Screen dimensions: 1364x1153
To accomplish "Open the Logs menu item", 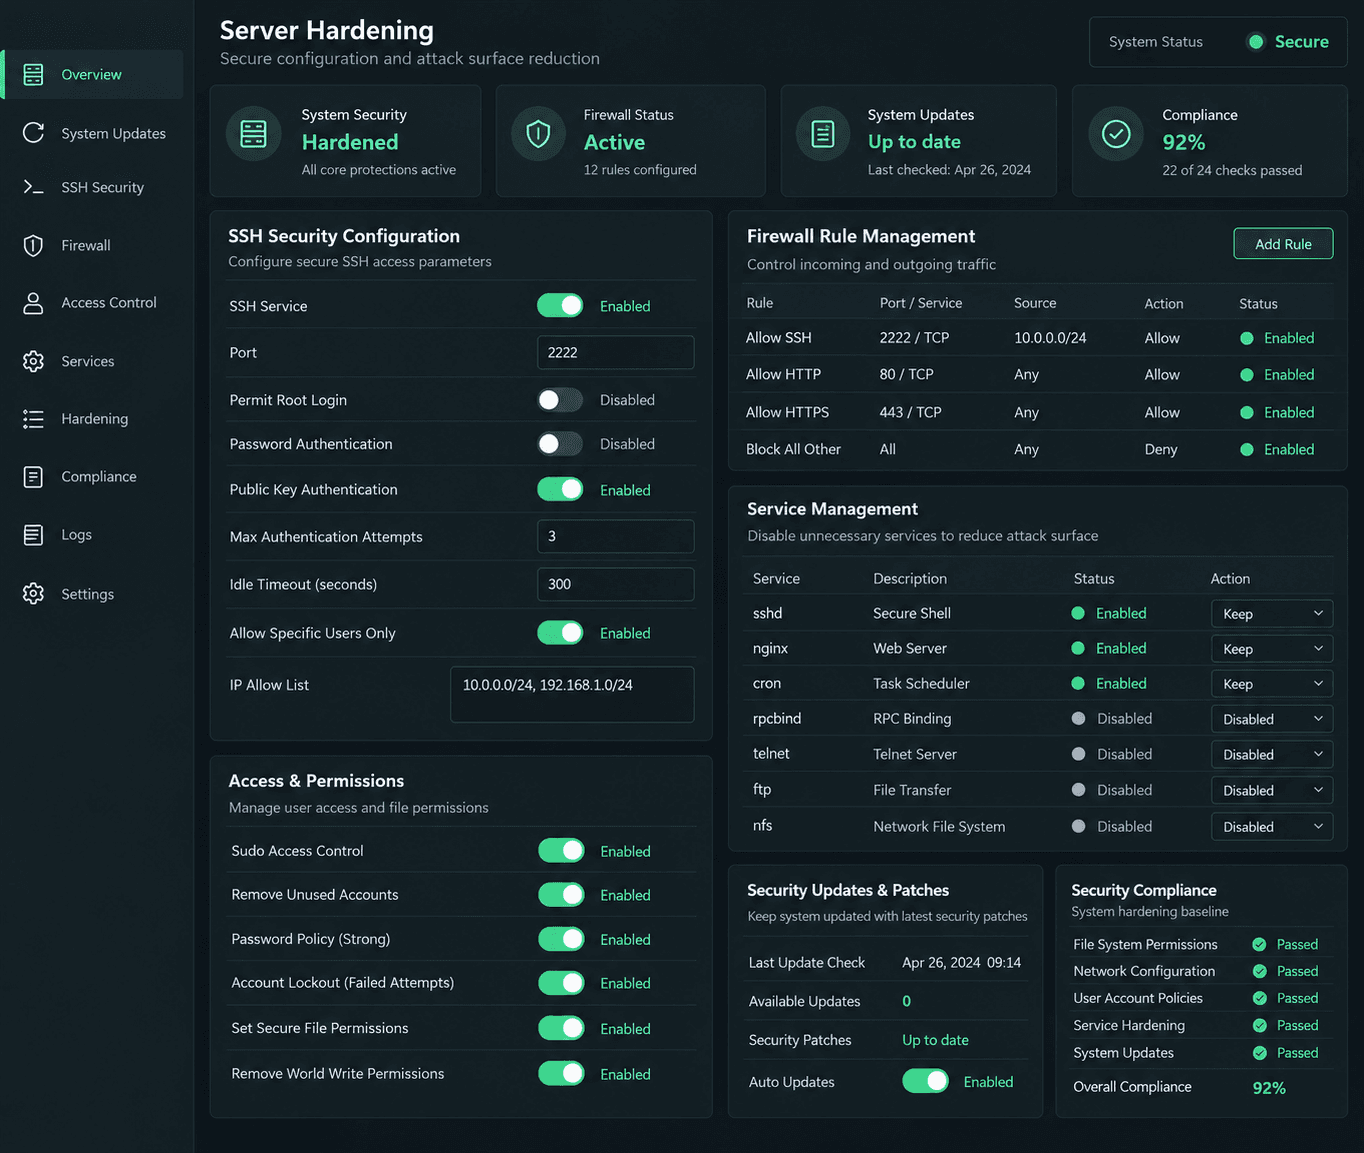I will [92, 535].
